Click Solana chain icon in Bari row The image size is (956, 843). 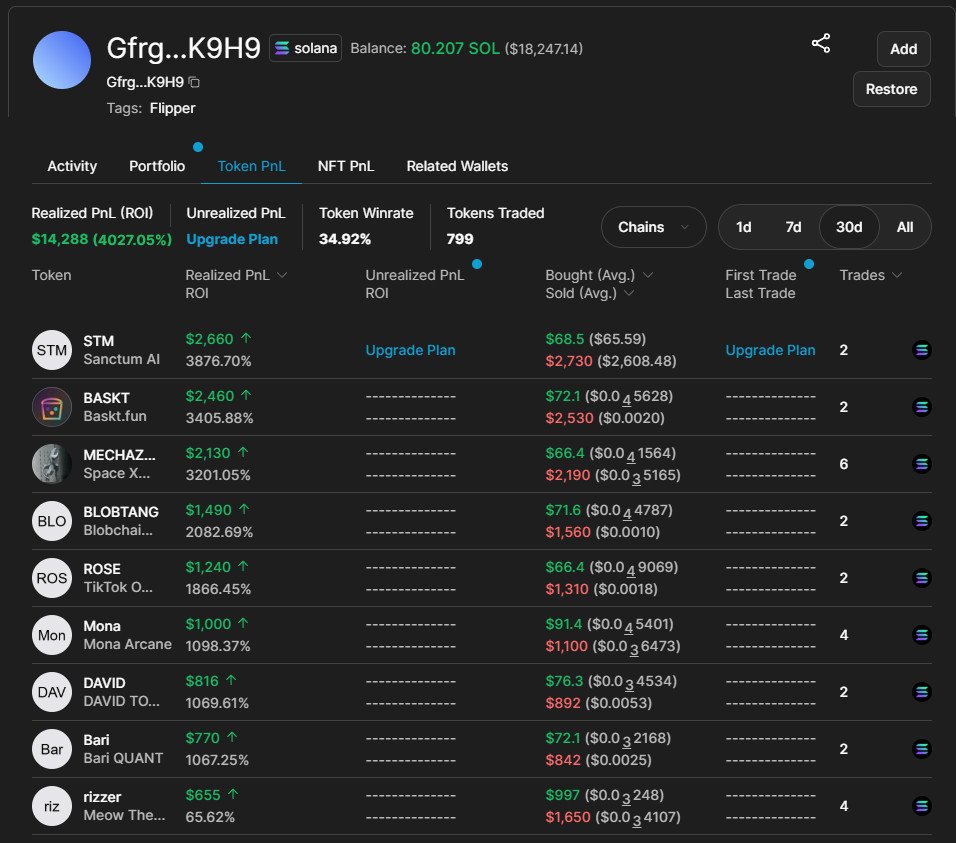pyautogui.click(x=922, y=749)
